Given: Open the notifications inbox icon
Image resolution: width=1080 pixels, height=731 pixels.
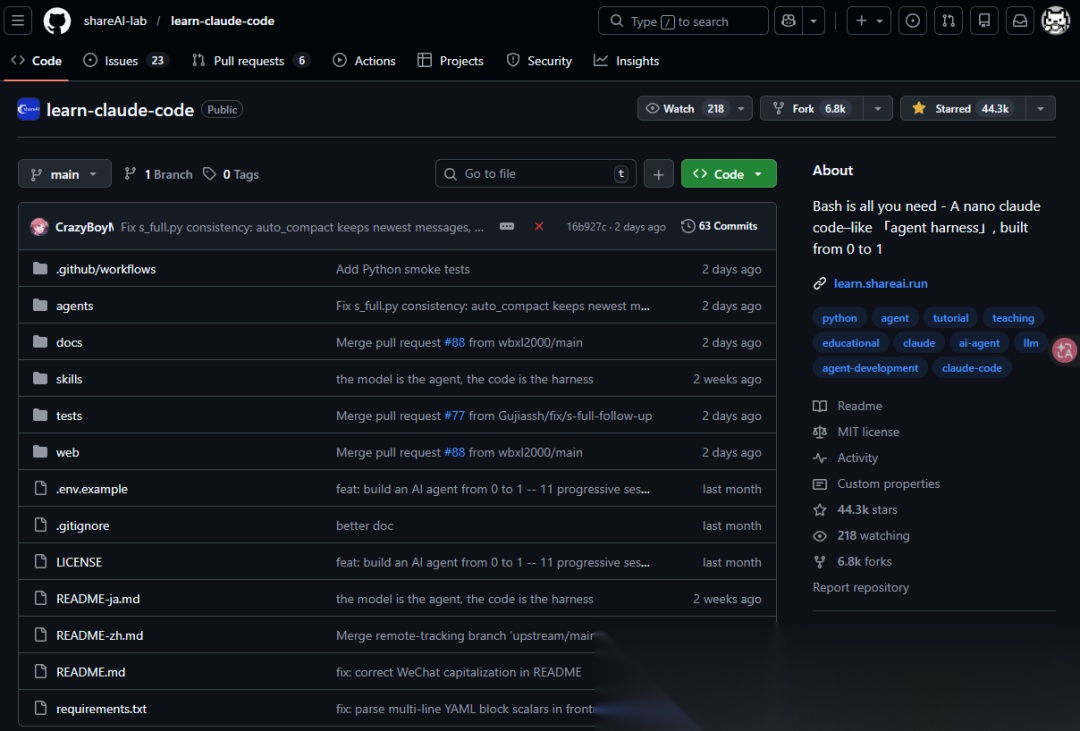Looking at the screenshot, I should (1020, 21).
